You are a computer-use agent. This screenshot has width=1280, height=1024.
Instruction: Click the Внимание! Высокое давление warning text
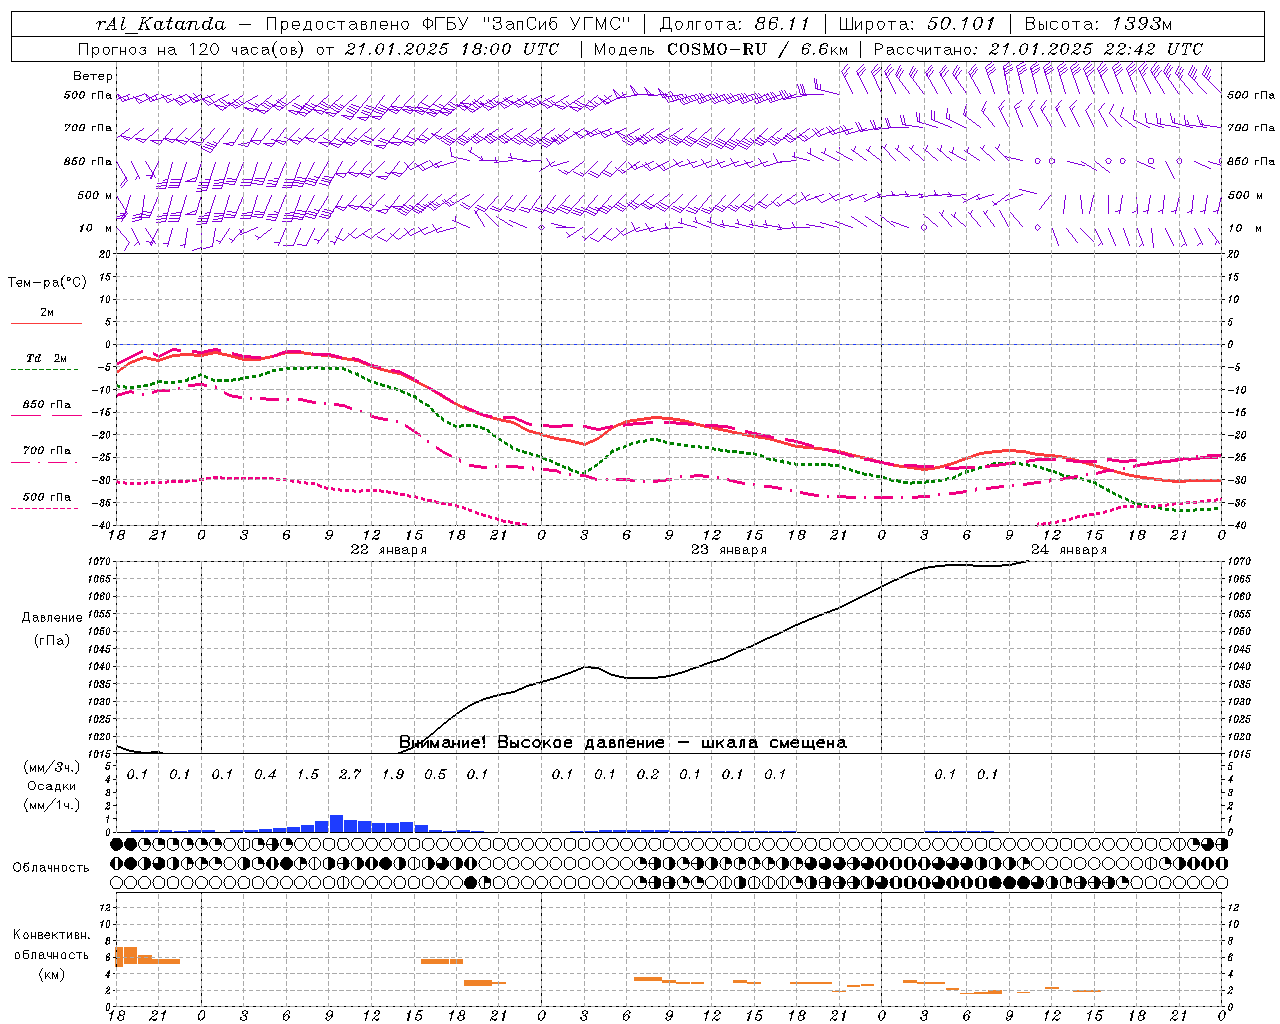click(622, 743)
